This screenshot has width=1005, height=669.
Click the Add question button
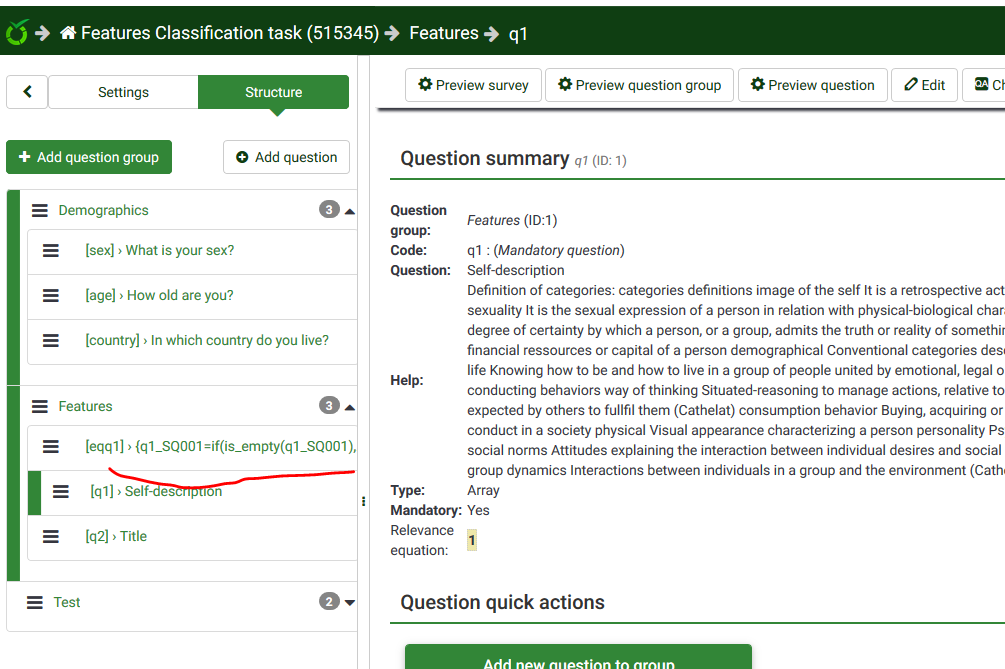click(286, 157)
